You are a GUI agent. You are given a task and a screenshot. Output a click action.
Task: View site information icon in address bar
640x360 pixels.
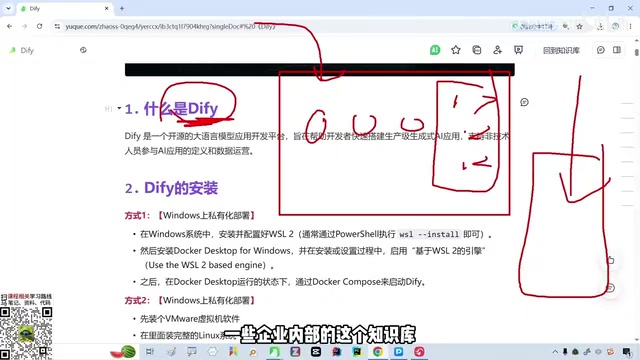point(57,26)
